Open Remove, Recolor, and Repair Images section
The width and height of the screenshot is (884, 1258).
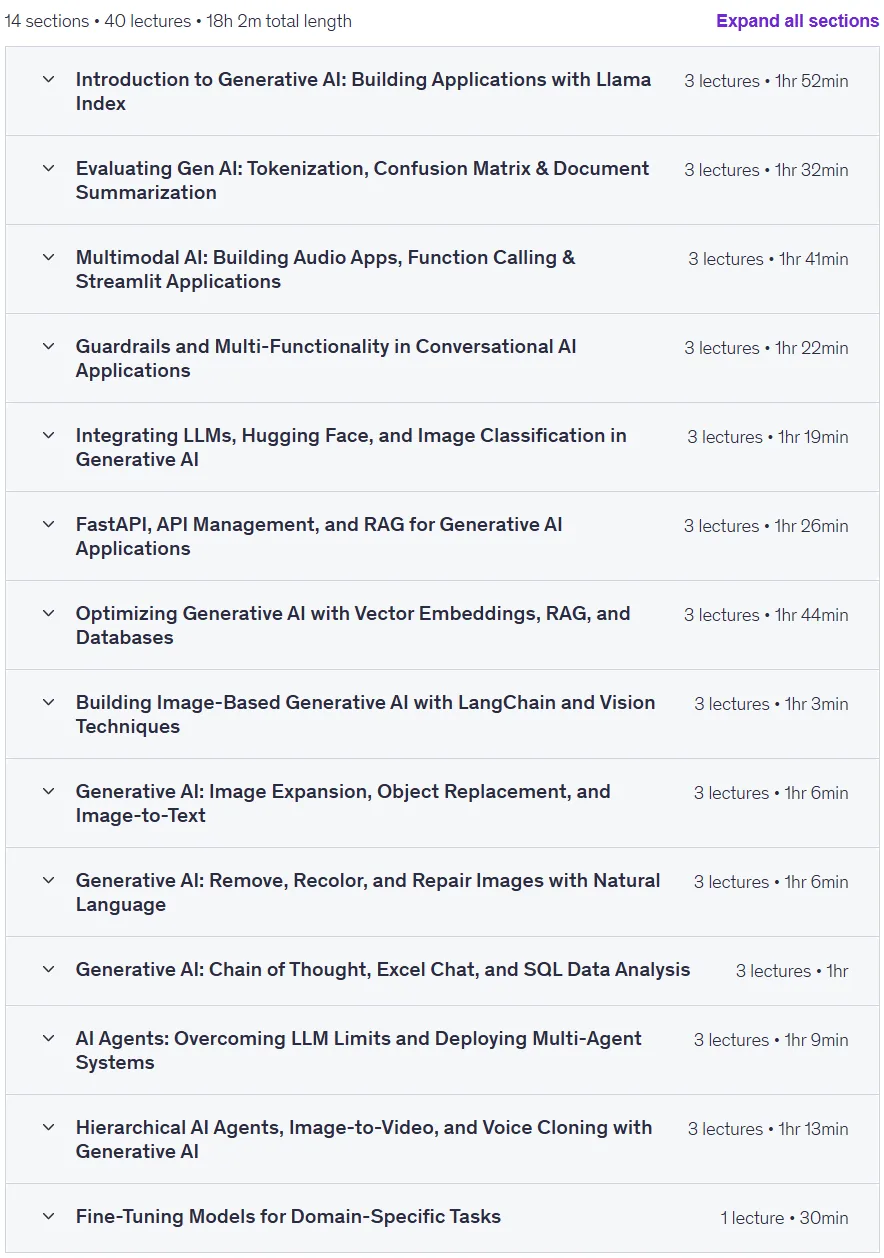[x=368, y=892]
